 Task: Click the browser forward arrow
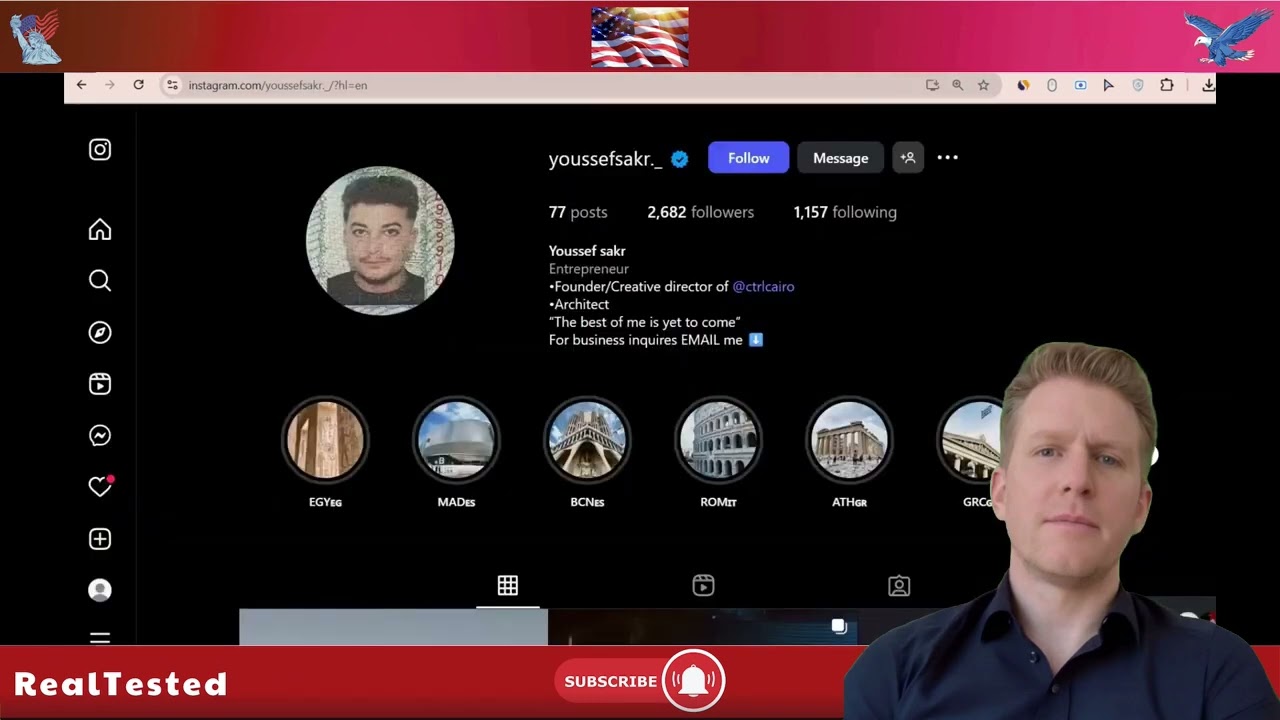(110, 85)
